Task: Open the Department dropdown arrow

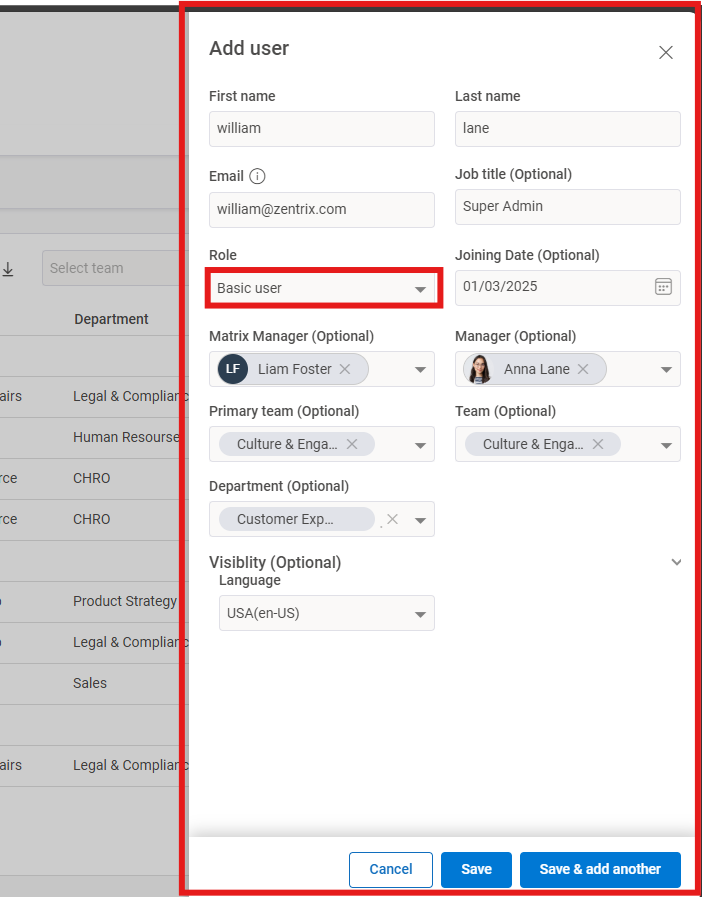Action: [421, 520]
